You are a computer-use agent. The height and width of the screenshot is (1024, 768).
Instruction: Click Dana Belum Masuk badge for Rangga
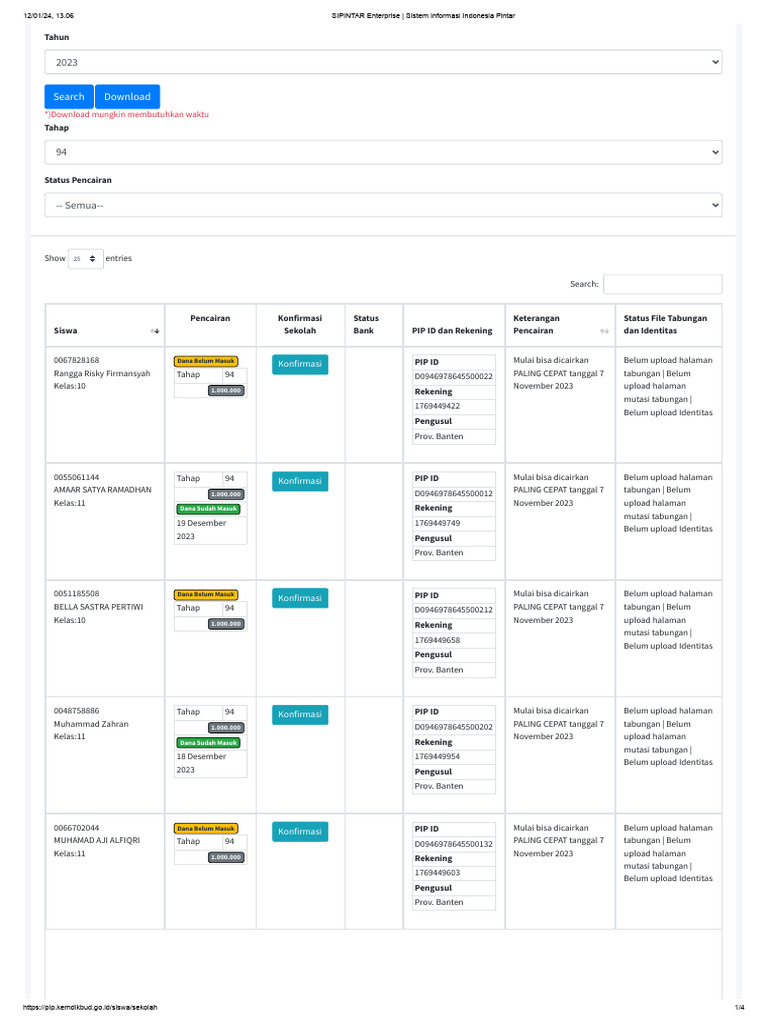206,361
